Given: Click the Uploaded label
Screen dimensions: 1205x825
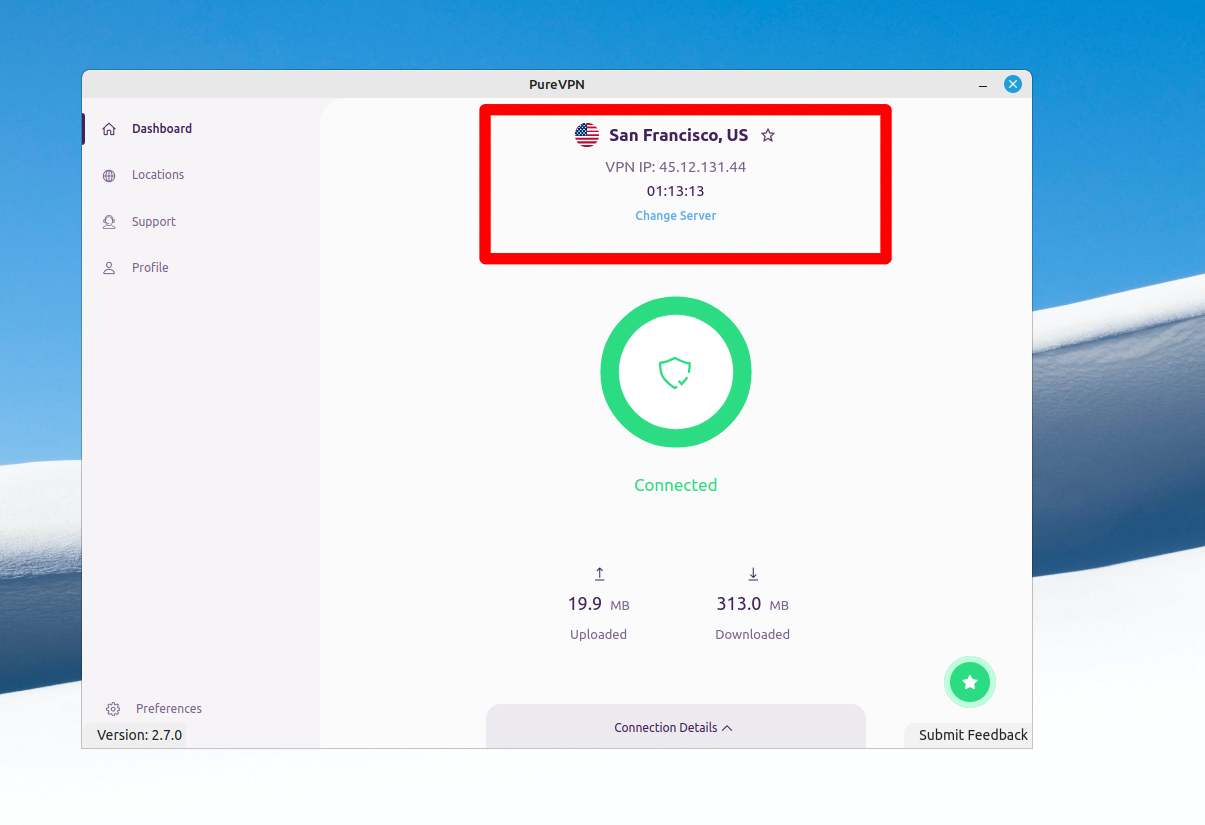Looking at the screenshot, I should 599,635.
